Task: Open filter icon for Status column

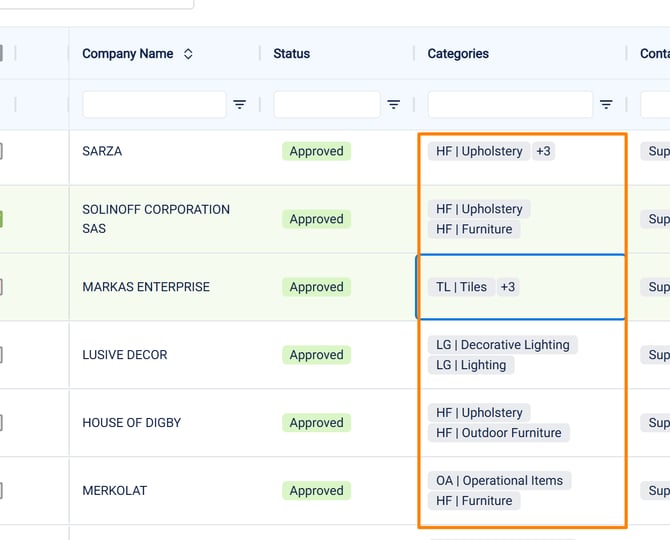Action: pyautogui.click(x=394, y=104)
